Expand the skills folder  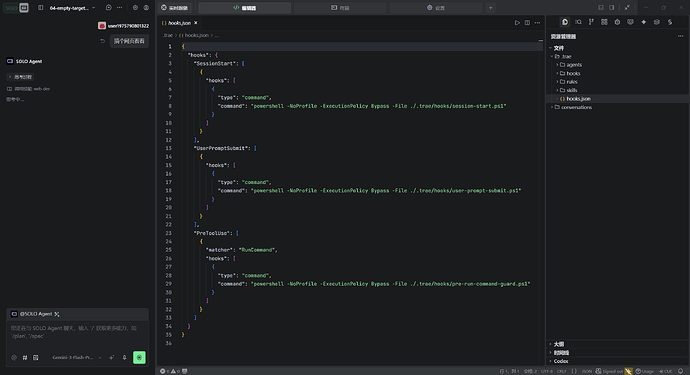tap(618, 90)
